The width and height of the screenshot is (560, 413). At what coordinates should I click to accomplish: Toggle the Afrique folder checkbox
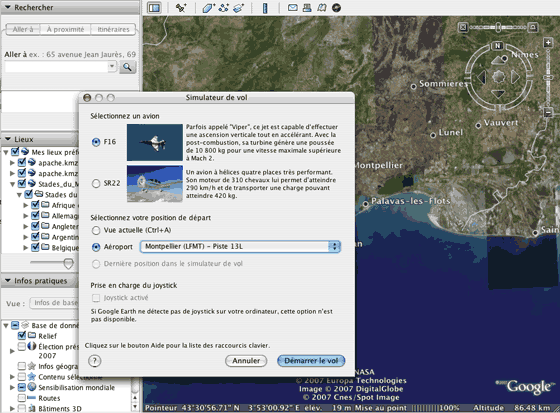(x=35, y=205)
